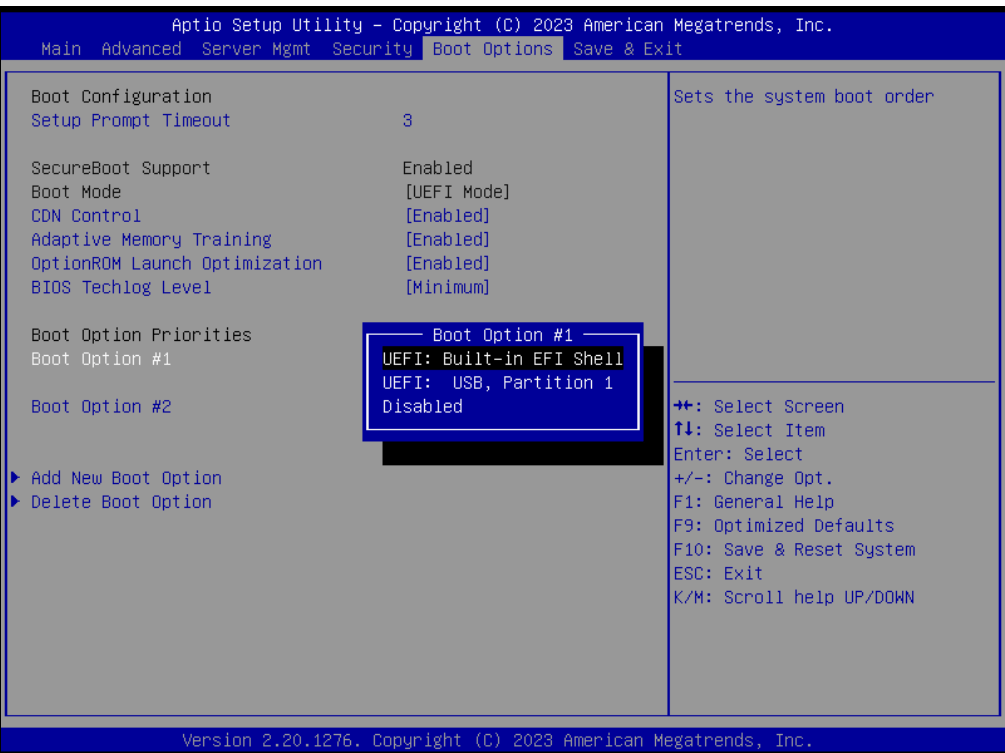
Task: Click the Boot Mode [UEFI Mode] value
Action: click(458, 192)
